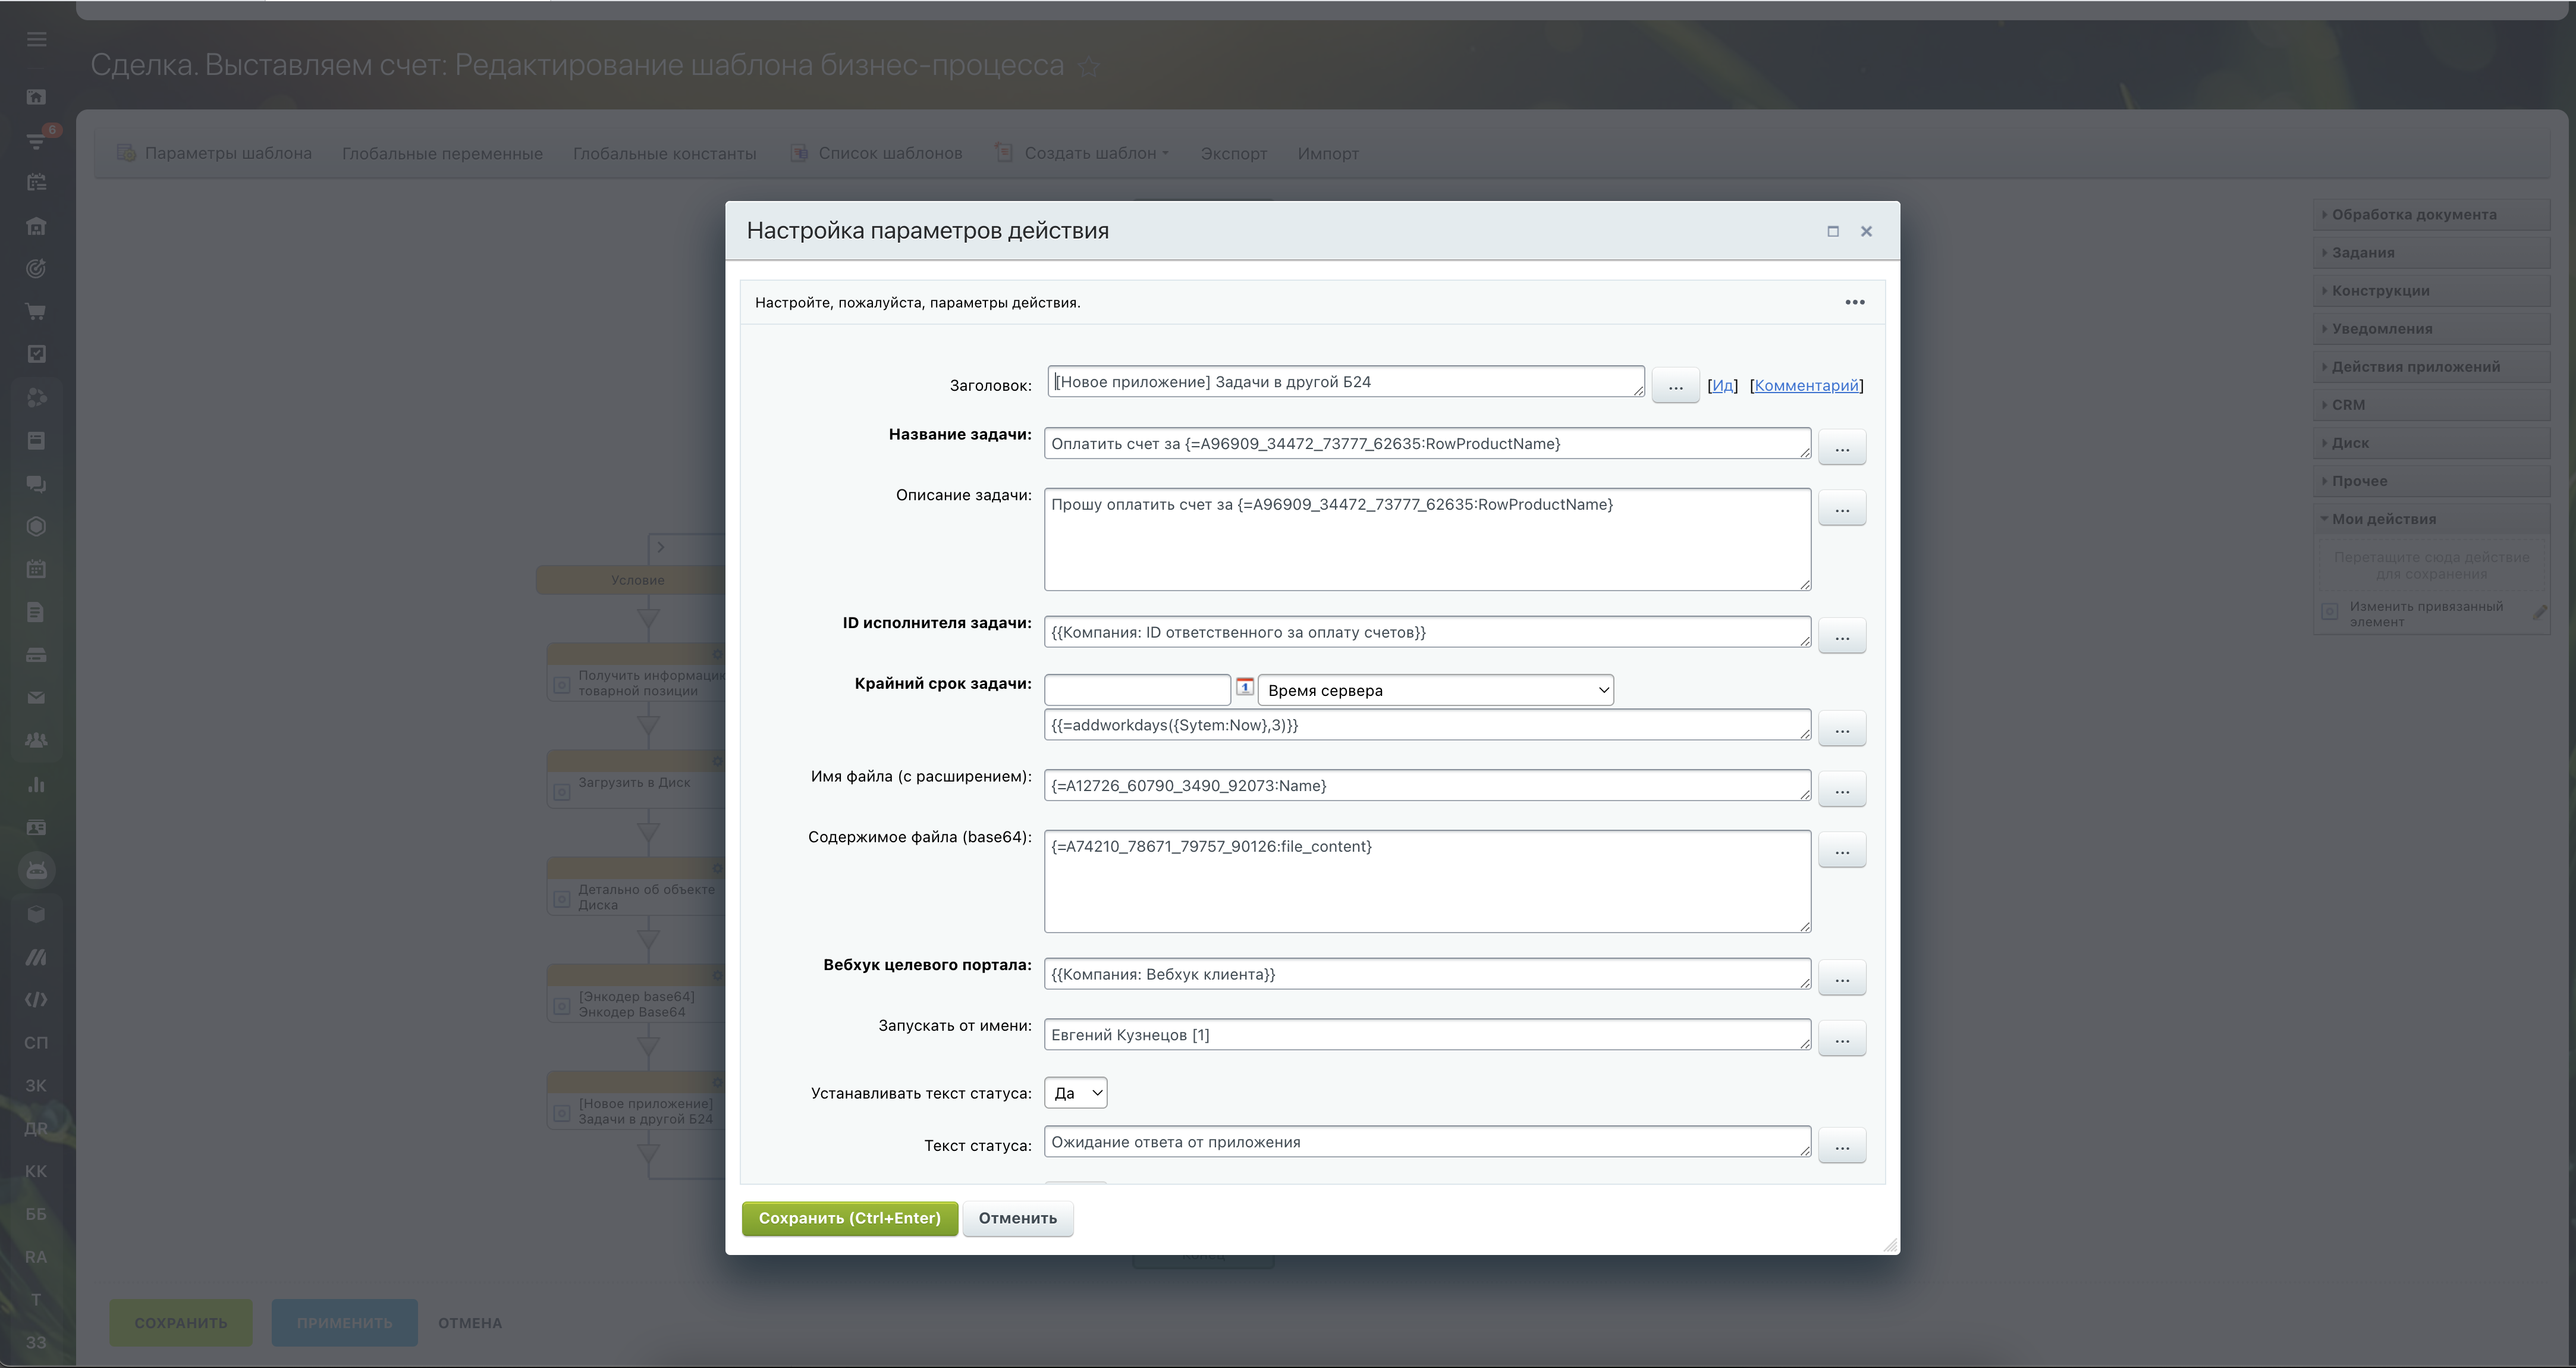Viewport: 2576px width, 1368px height.
Task: Open value picker for Заголовок field
Action: pyautogui.click(x=1675, y=385)
